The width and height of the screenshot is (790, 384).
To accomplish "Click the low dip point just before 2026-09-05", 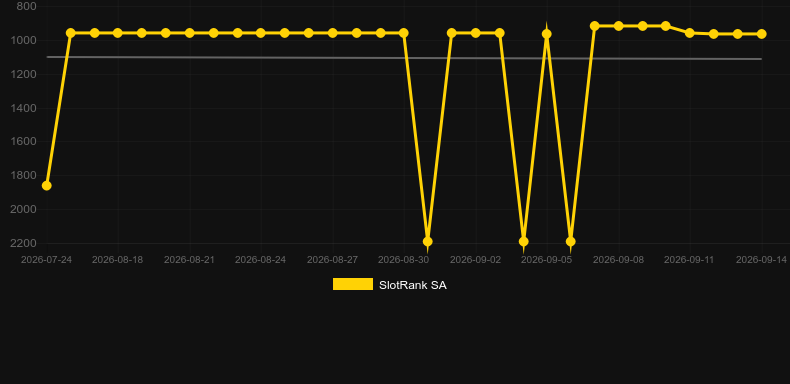I will click(523, 241).
